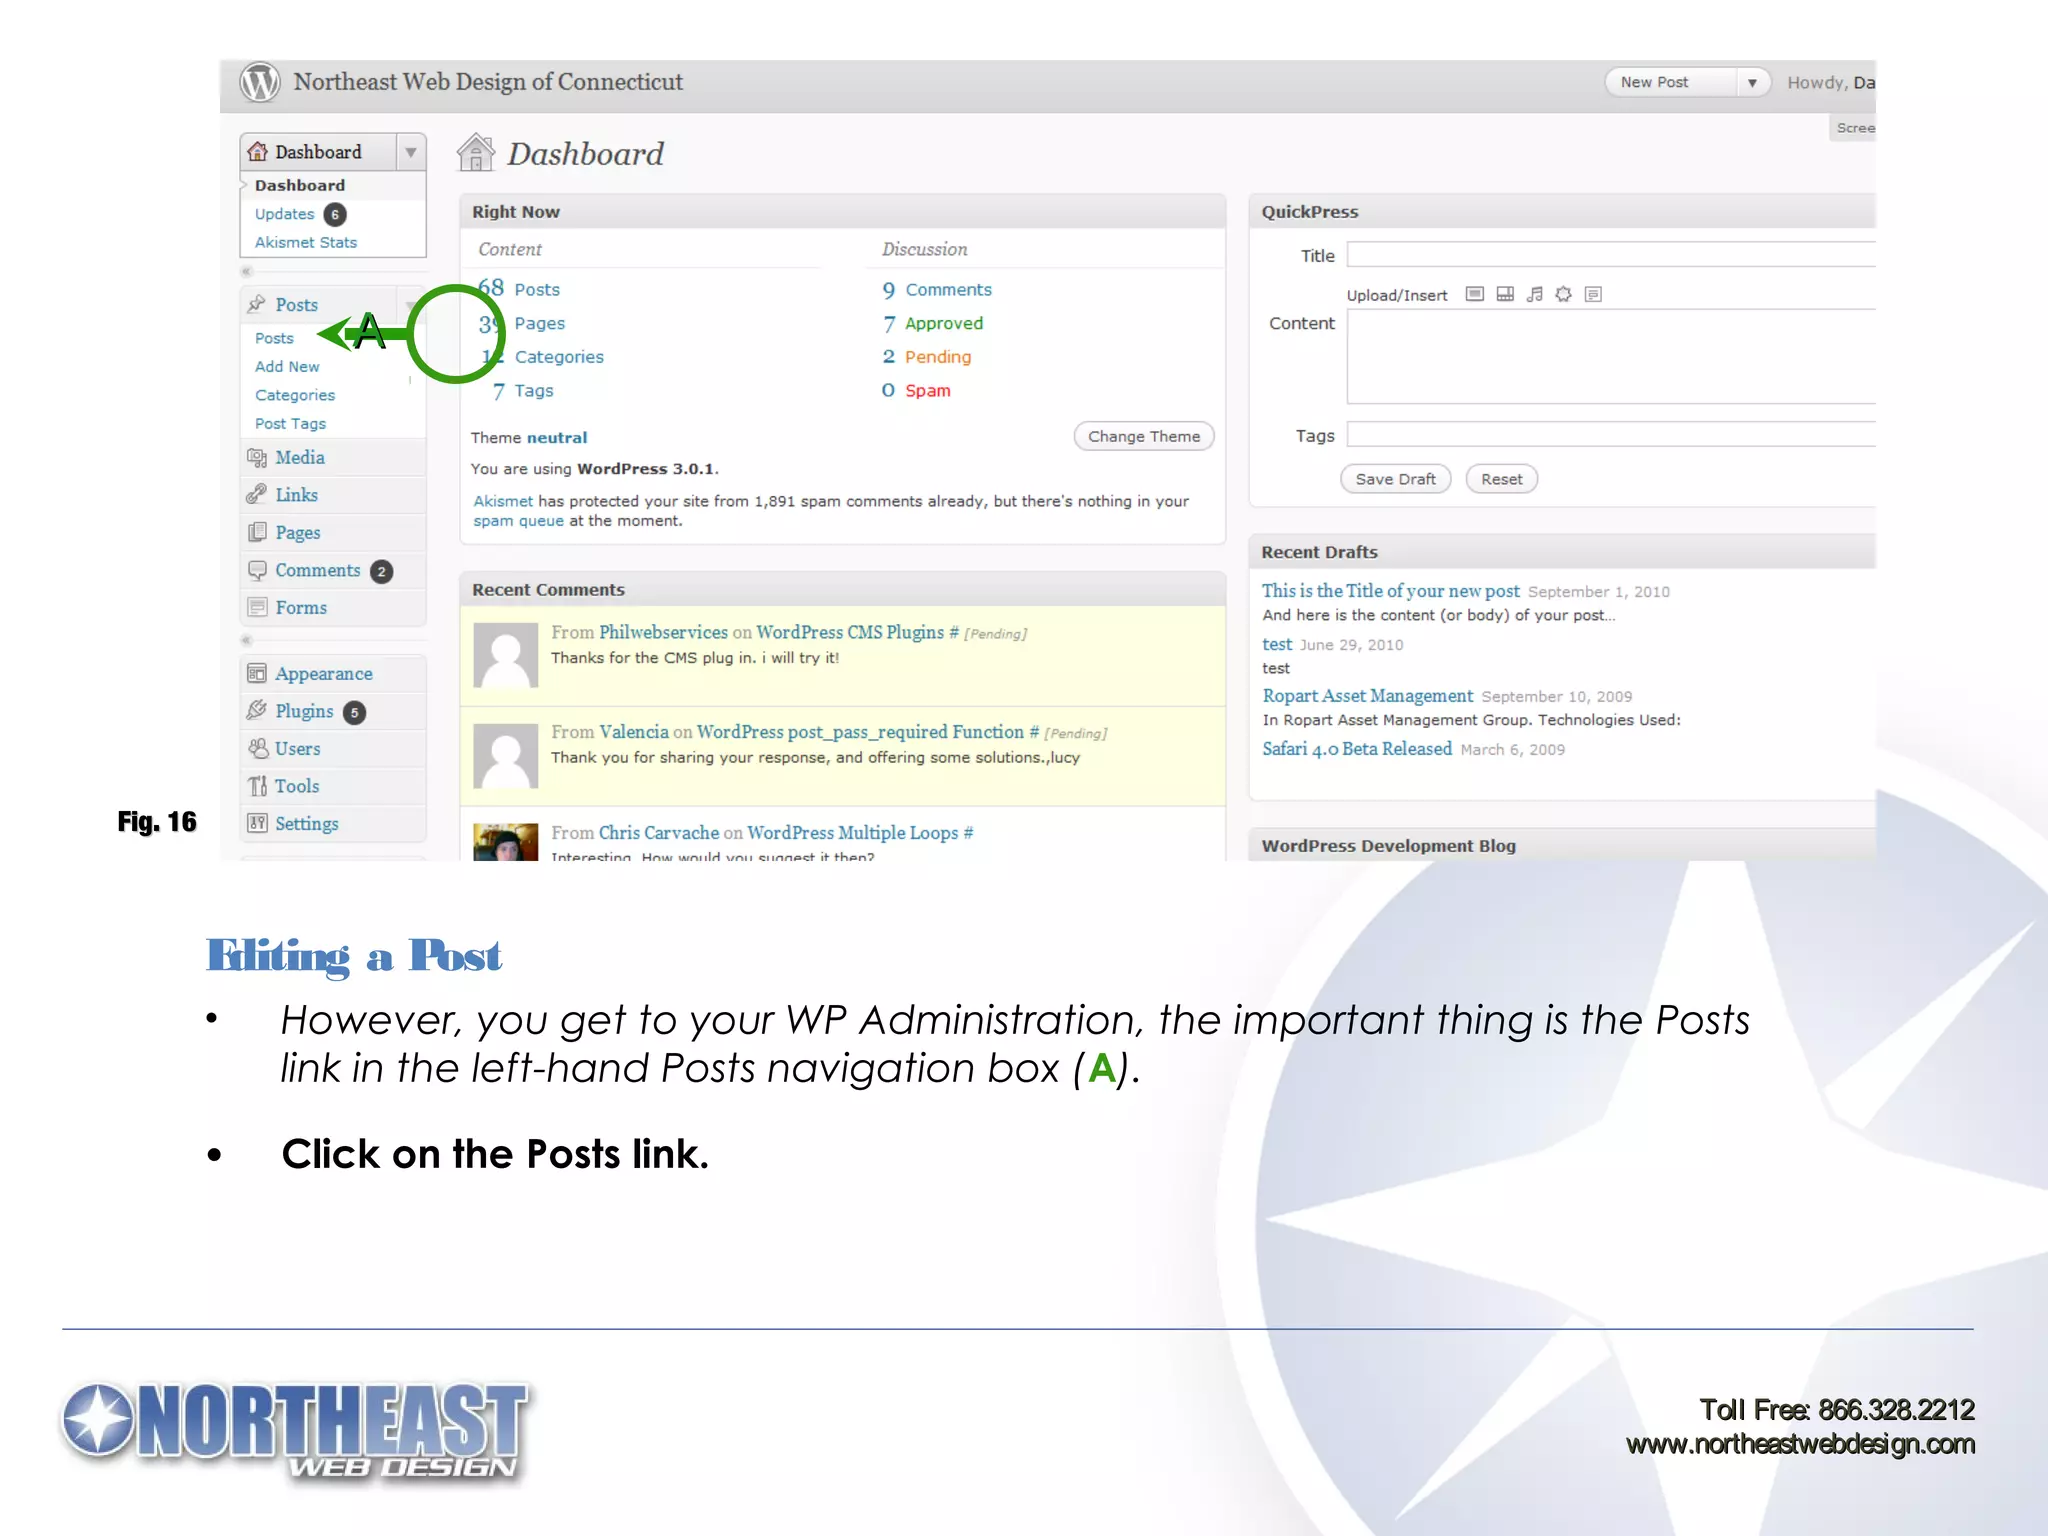Viewport: 2048px width, 1536px height.
Task: Click the Reset button in QuickPress
Action: 1501,479
